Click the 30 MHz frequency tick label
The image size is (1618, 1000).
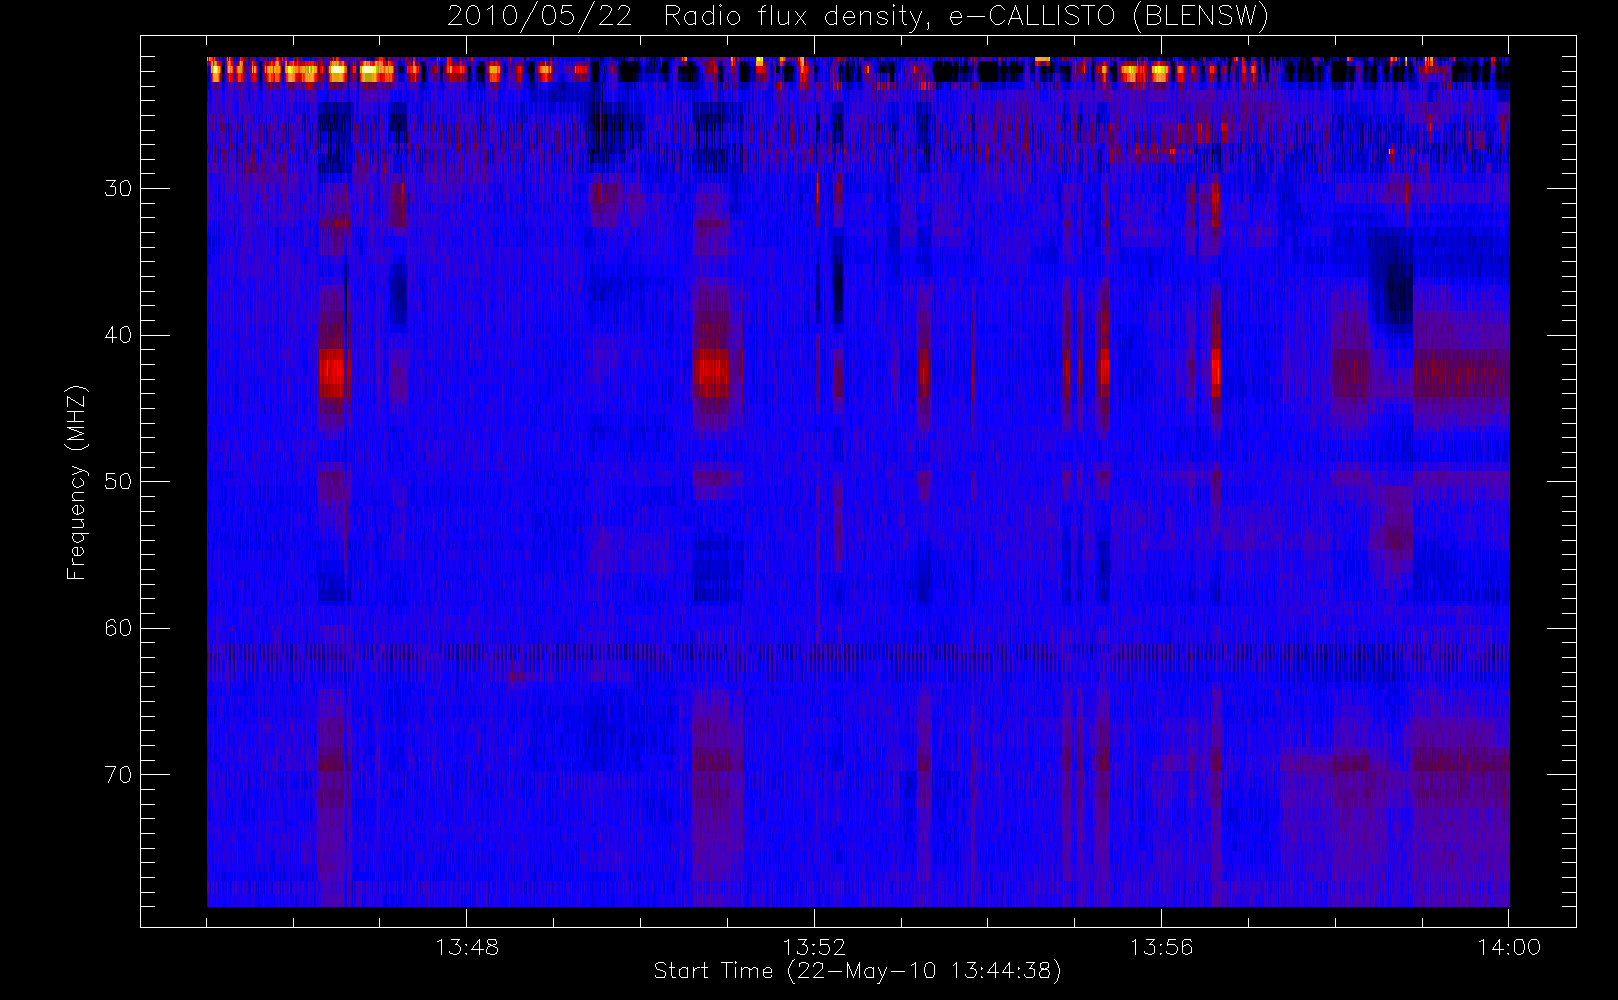click(x=118, y=189)
